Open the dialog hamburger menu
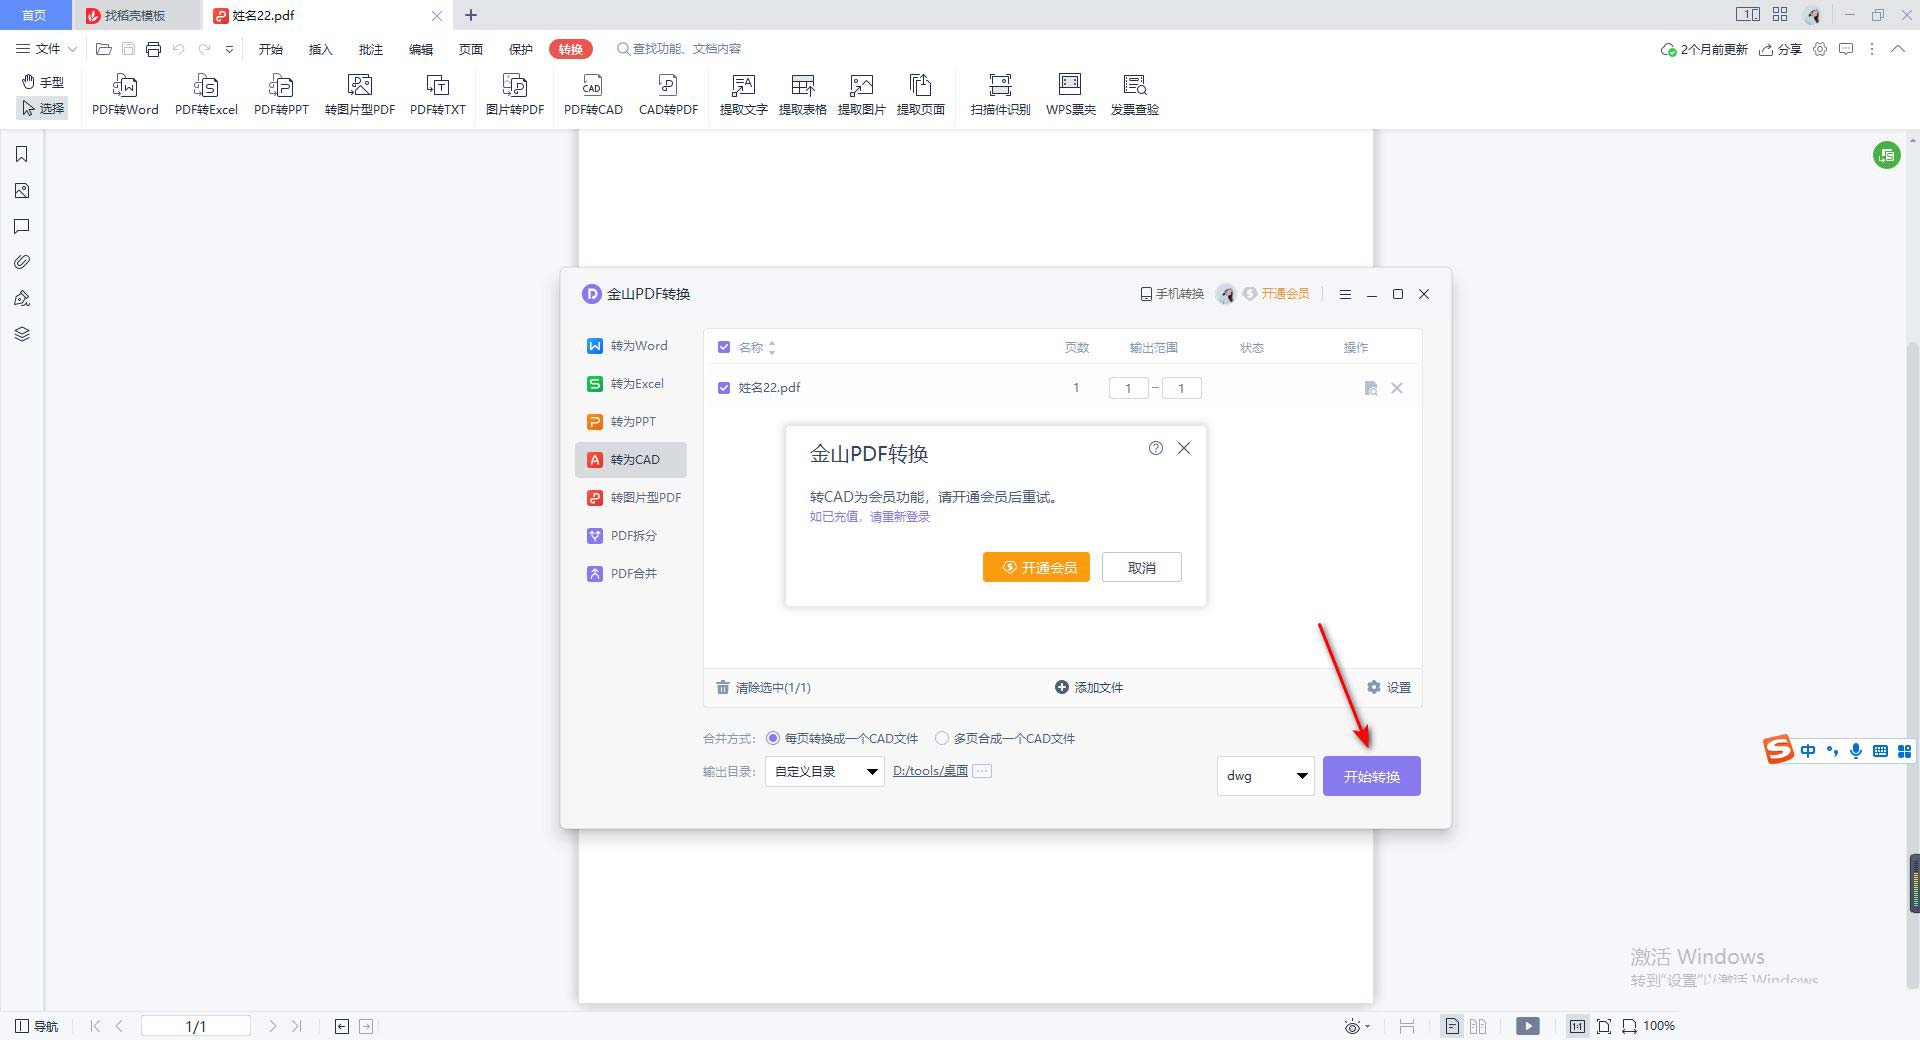Screen dimensions: 1920x1040 pyautogui.click(x=1345, y=294)
